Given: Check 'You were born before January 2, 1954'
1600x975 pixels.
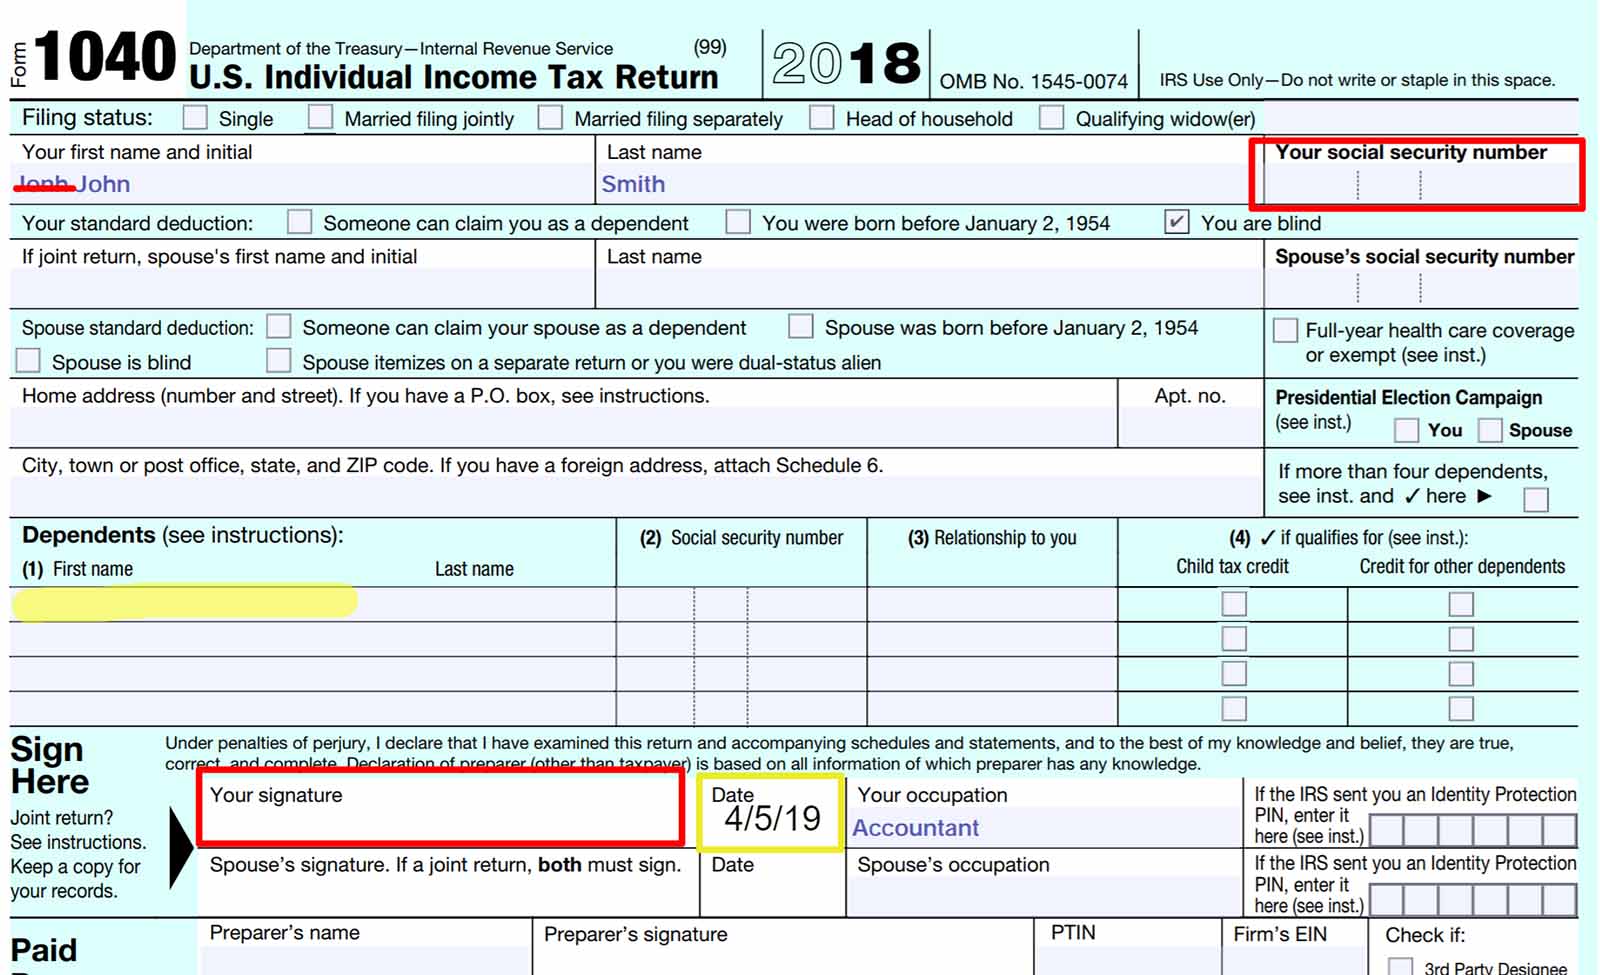Looking at the screenshot, I should tap(738, 221).
